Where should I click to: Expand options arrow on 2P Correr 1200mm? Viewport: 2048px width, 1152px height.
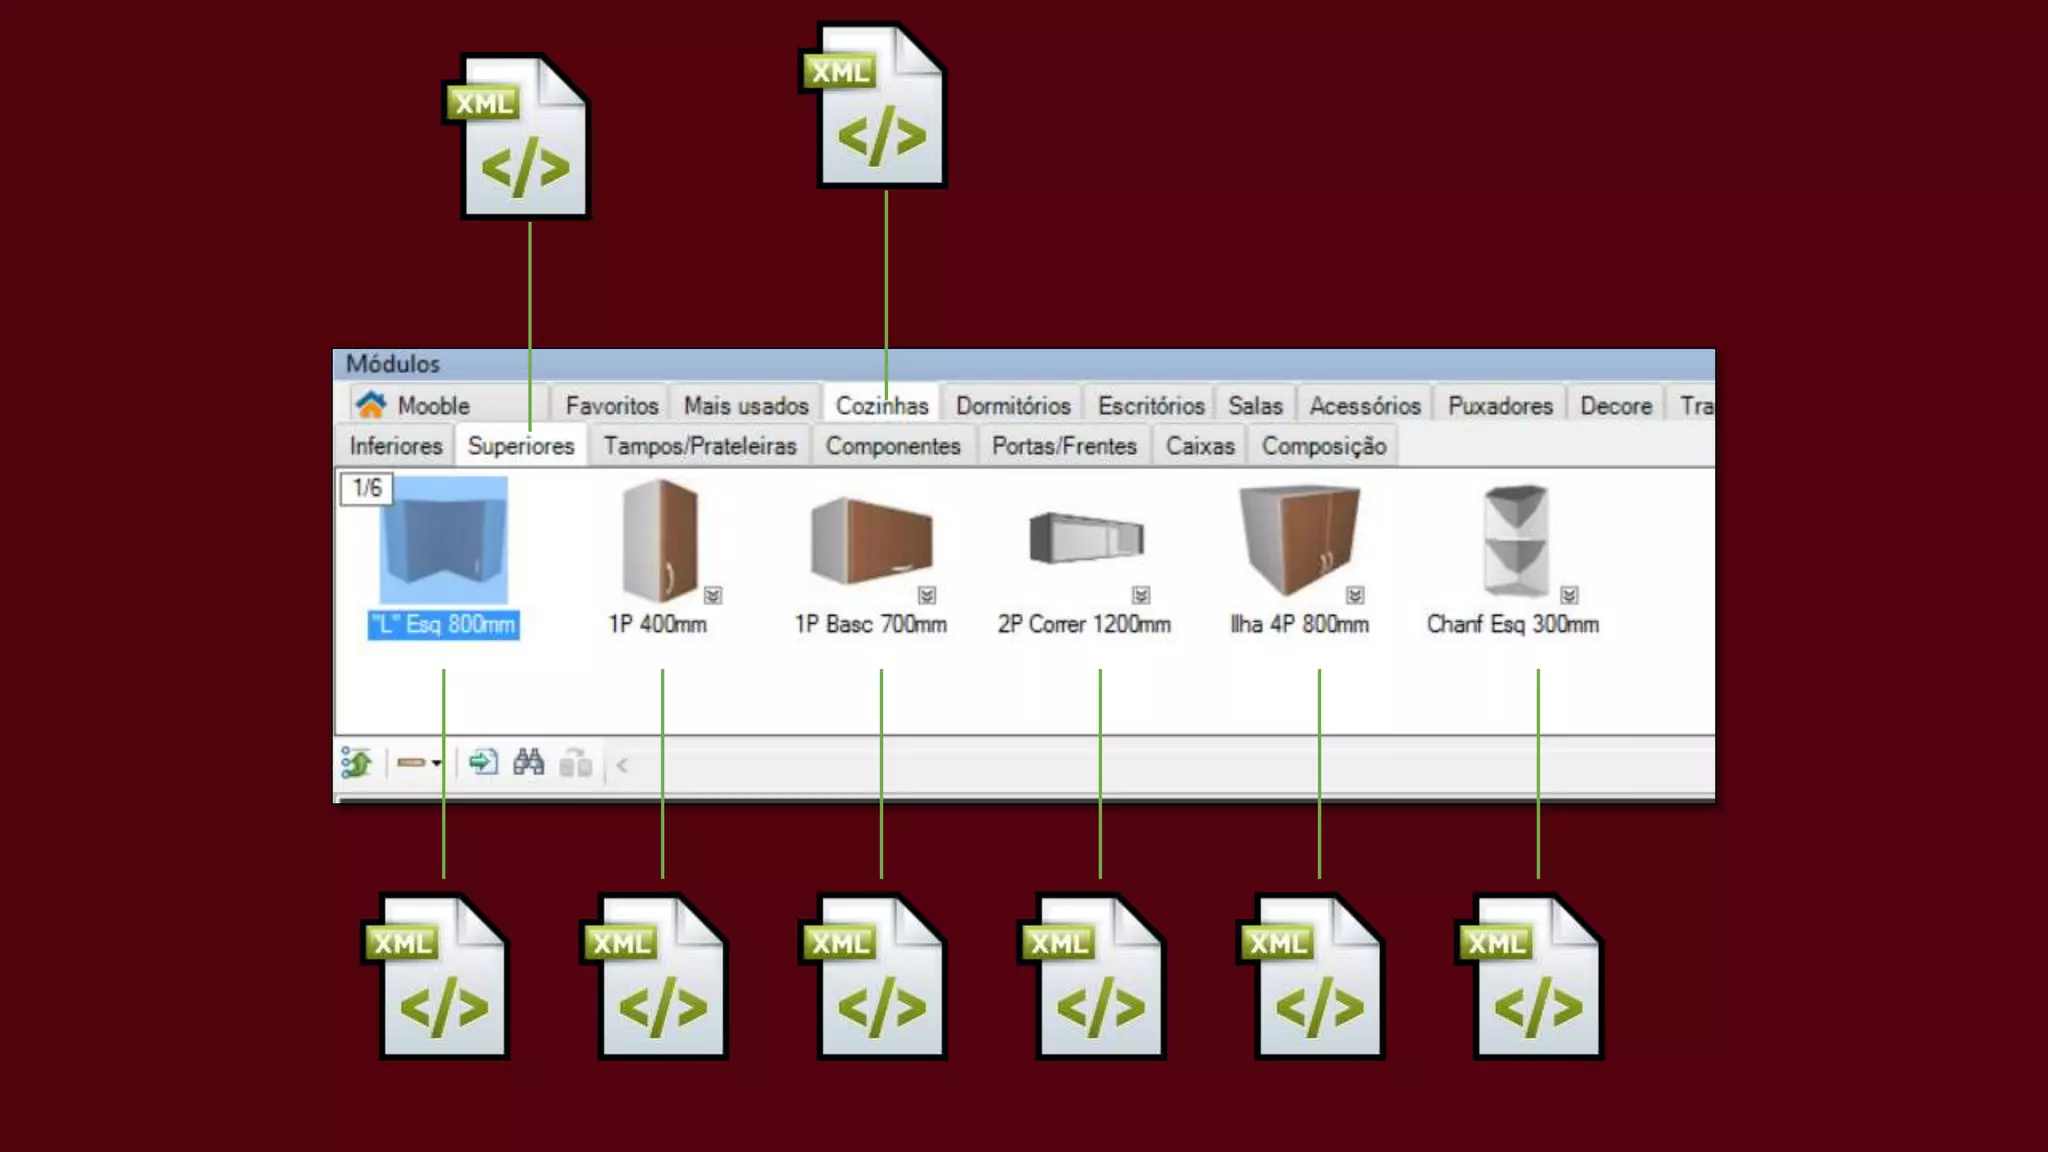[1141, 596]
